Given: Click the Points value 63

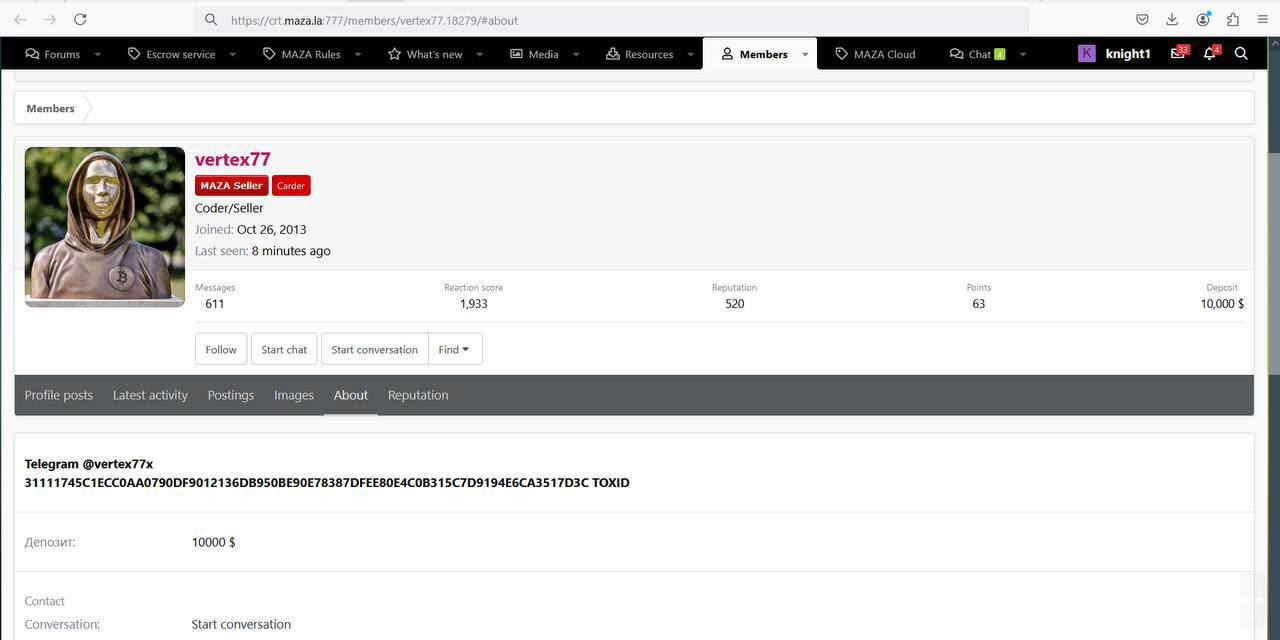Looking at the screenshot, I should tap(979, 304).
